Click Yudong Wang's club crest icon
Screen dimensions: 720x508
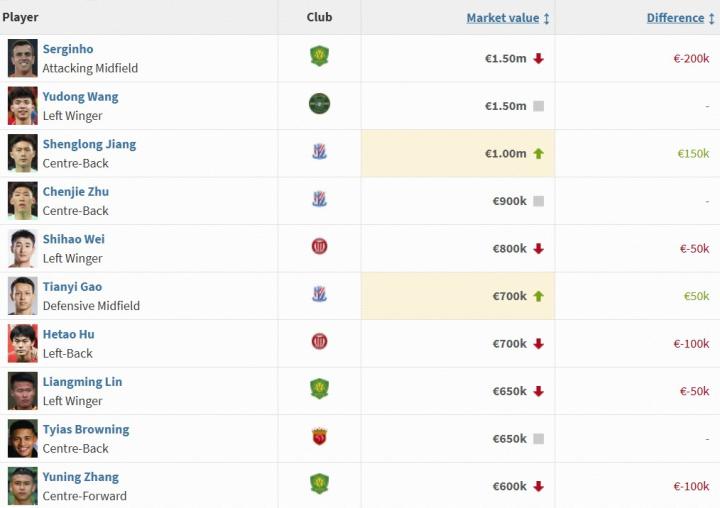(x=319, y=104)
